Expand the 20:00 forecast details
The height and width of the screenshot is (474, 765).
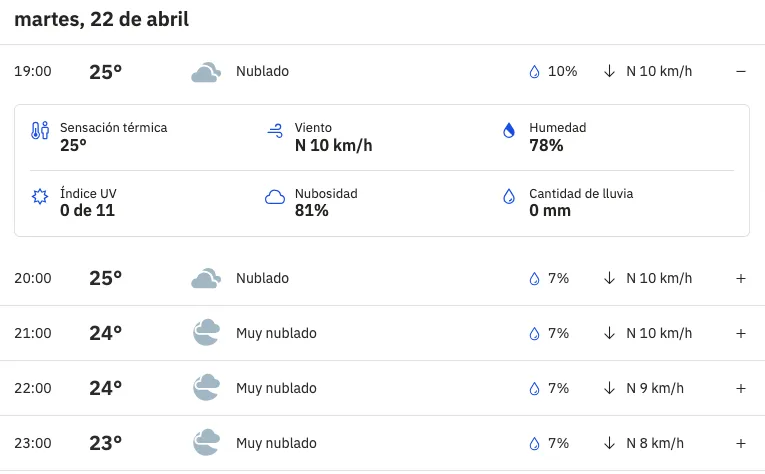[x=741, y=278]
